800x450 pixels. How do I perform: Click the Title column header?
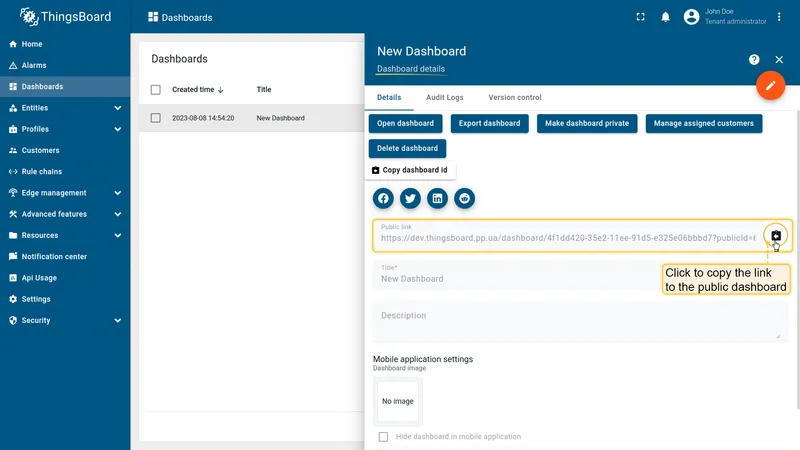pos(264,90)
